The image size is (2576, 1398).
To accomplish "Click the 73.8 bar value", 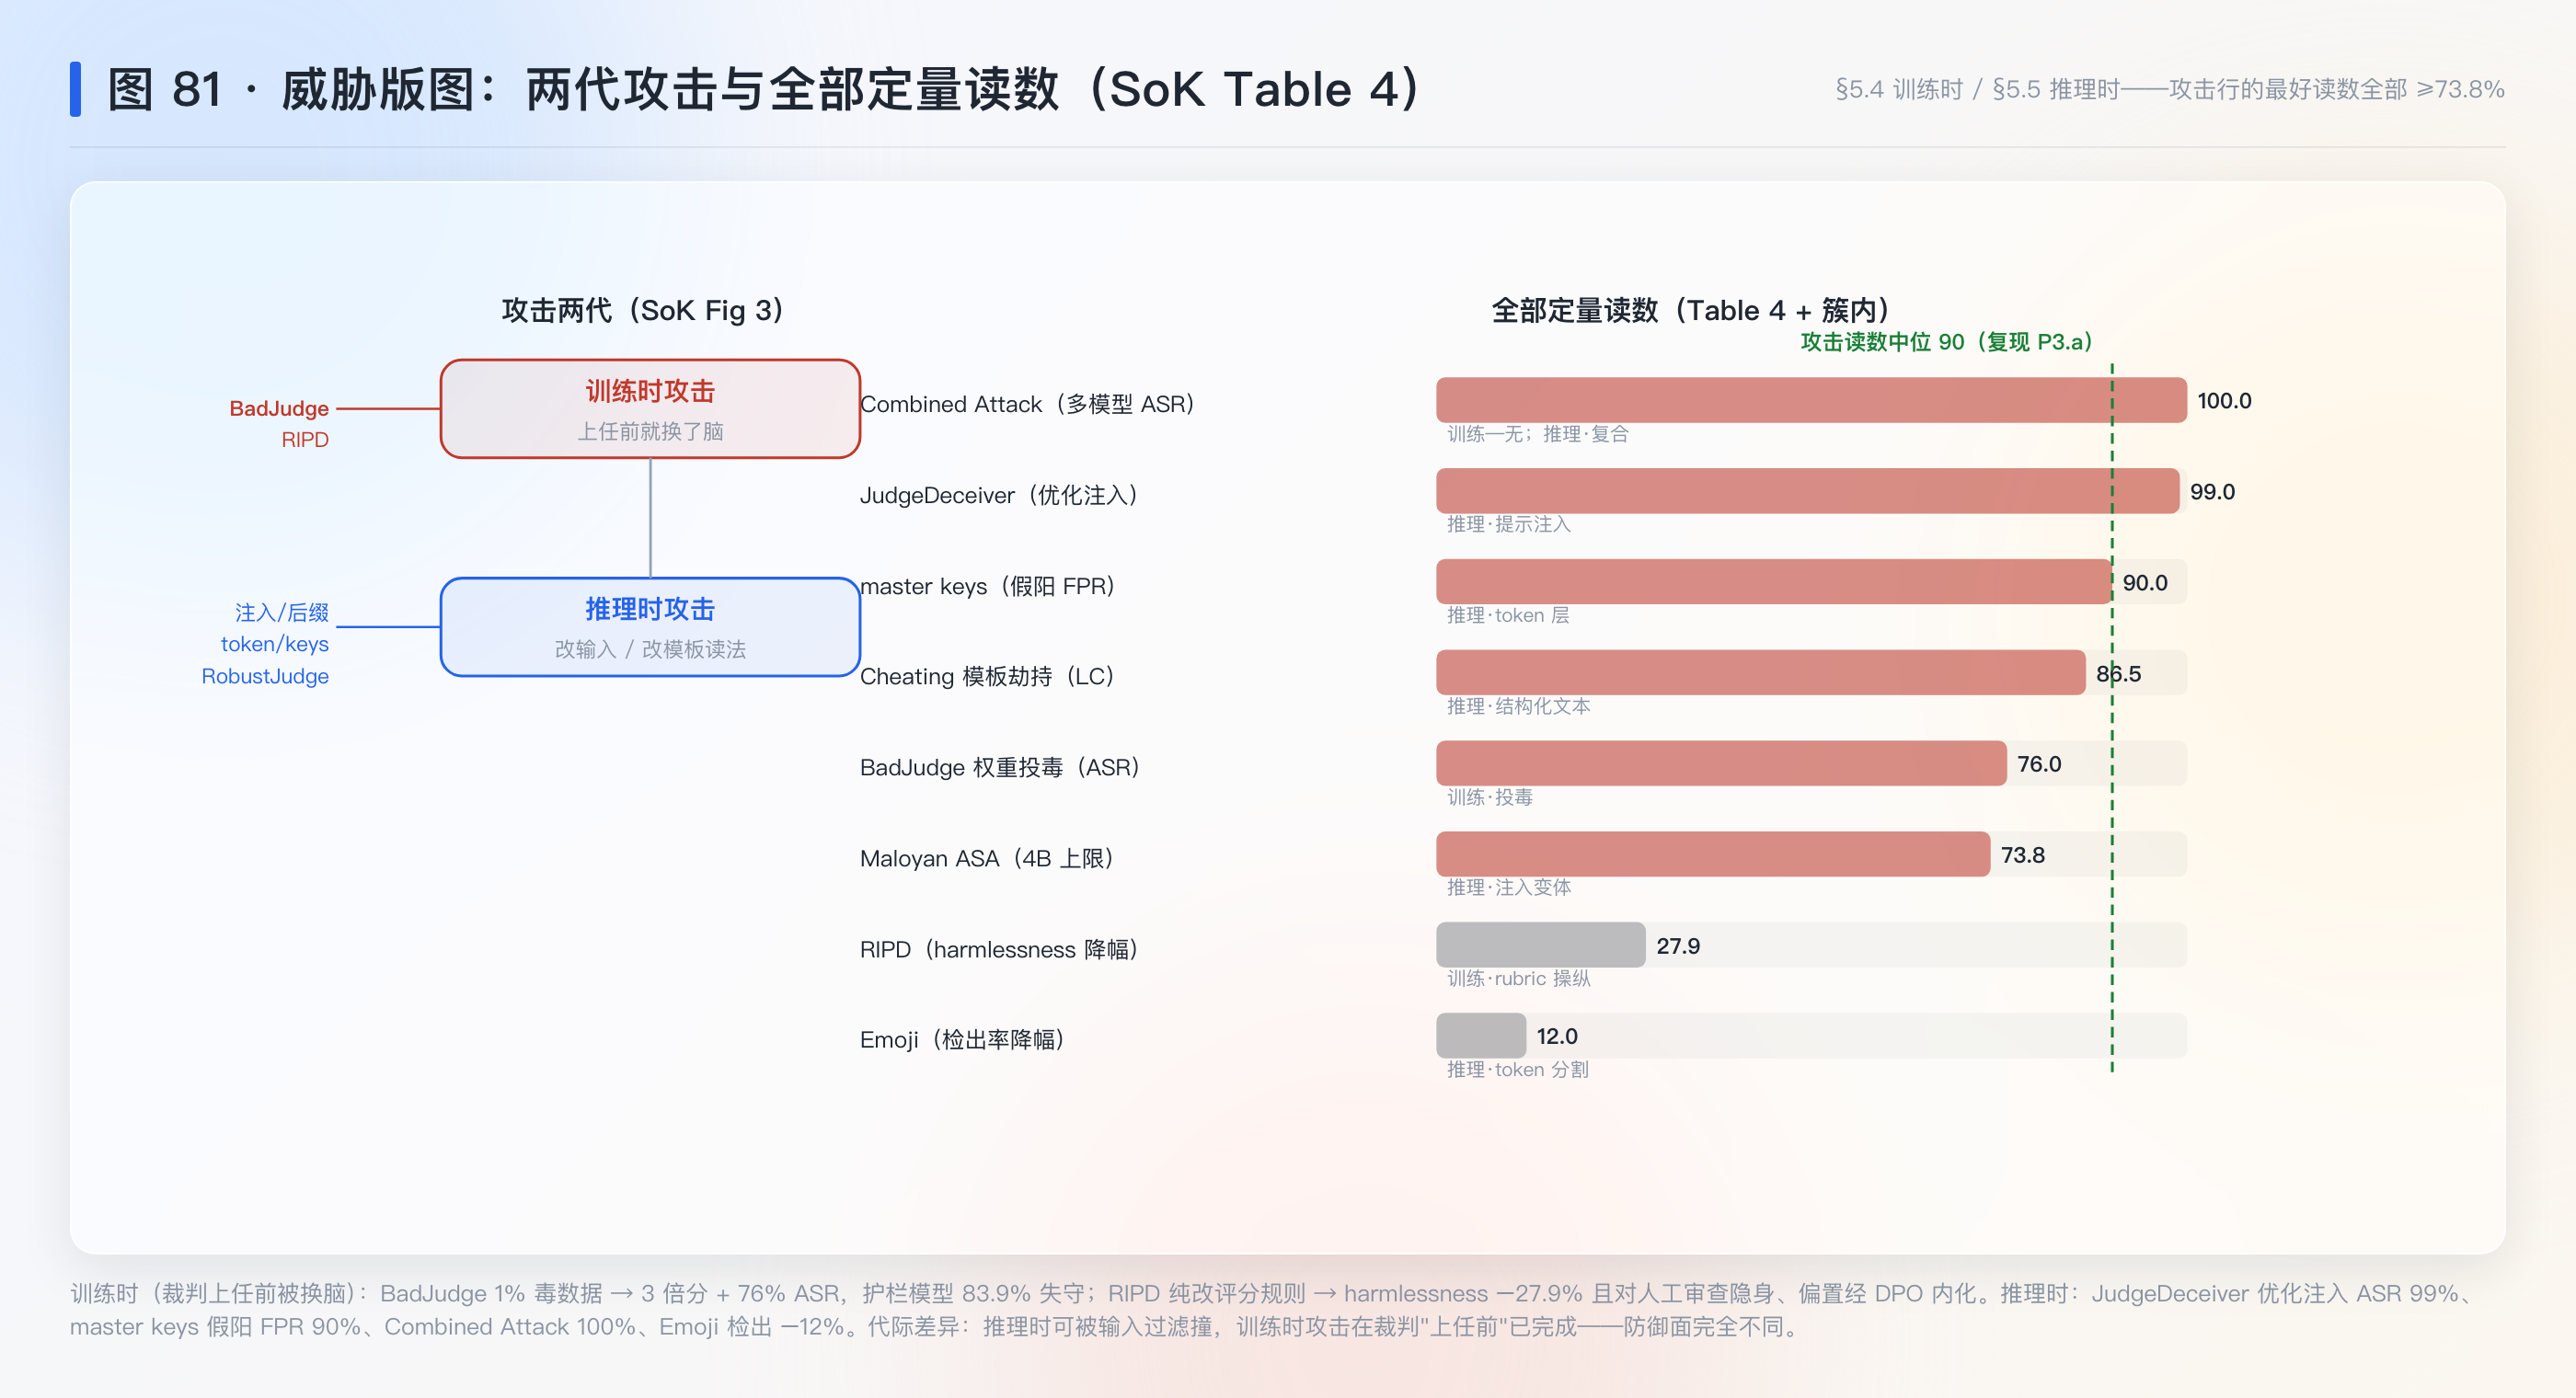I will coord(2023,855).
